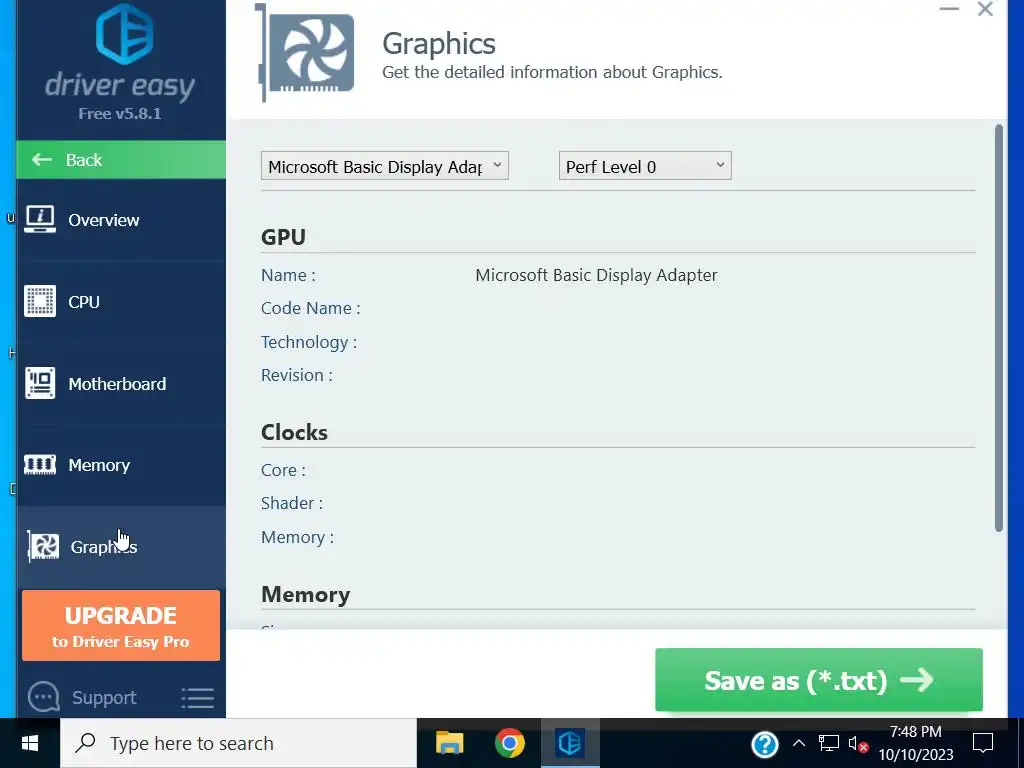Click the 'Core :' label under Clocks
The image size is (1024, 768).
tap(283, 470)
